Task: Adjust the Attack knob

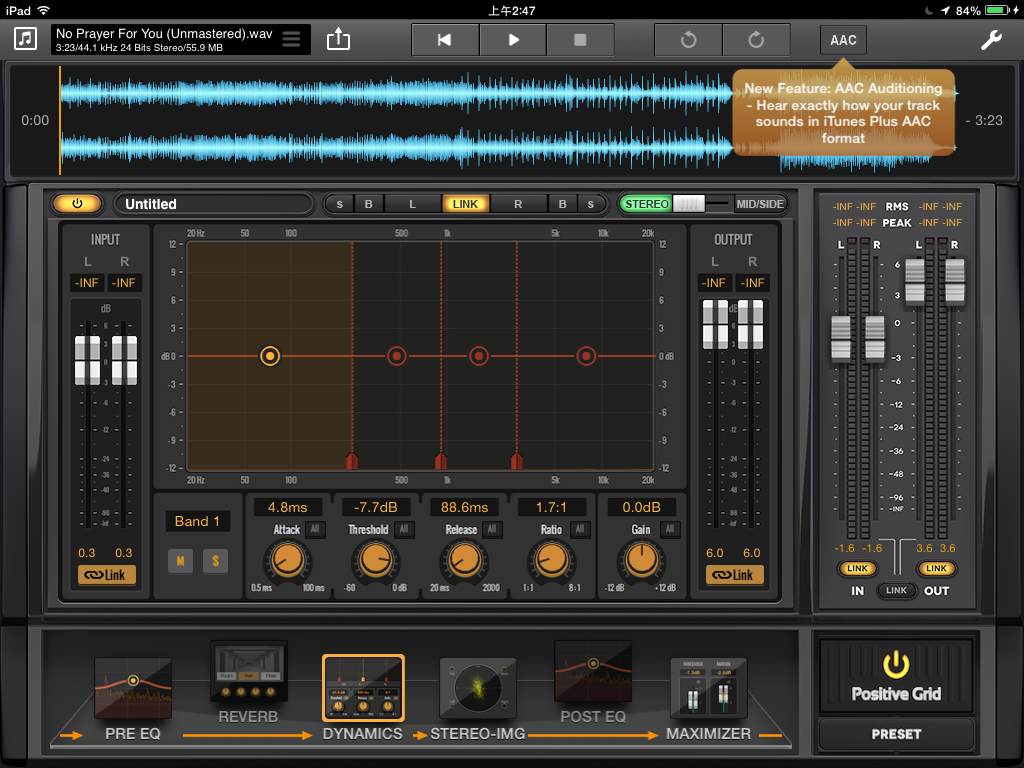Action: pyautogui.click(x=288, y=562)
